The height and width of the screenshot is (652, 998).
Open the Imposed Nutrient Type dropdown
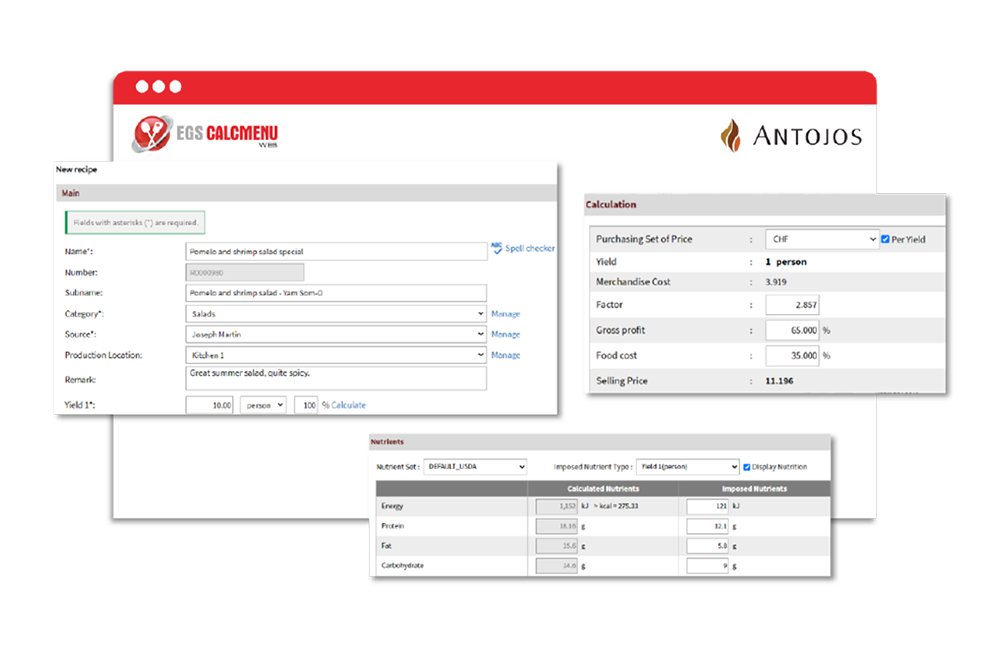click(687, 467)
